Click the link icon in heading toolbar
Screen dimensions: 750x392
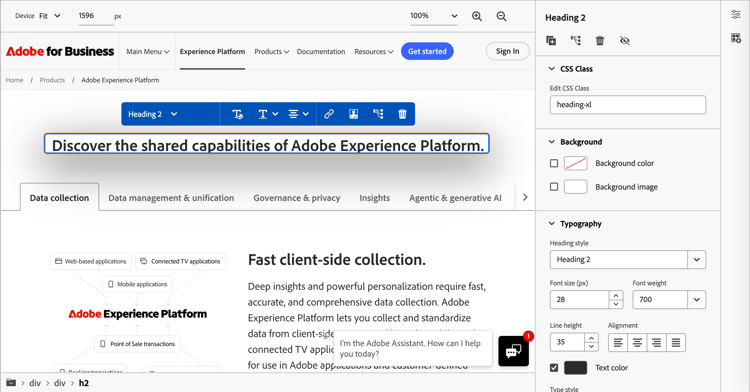[329, 114]
